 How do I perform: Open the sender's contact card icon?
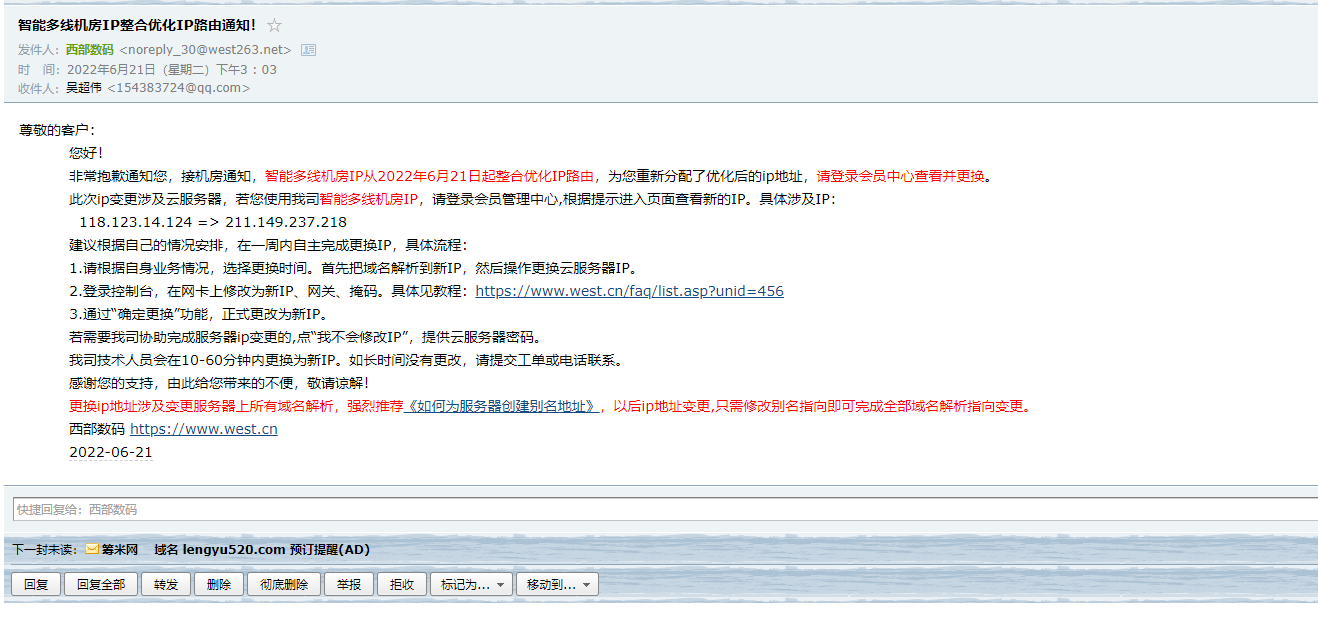(x=307, y=48)
